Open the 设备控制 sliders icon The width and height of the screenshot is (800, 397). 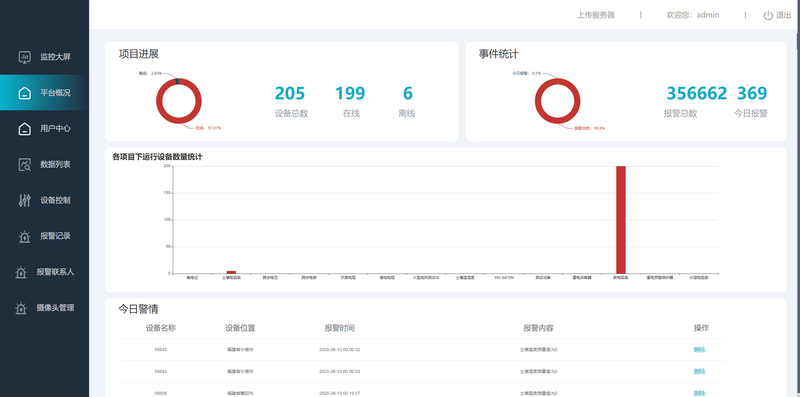pyautogui.click(x=24, y=201)
